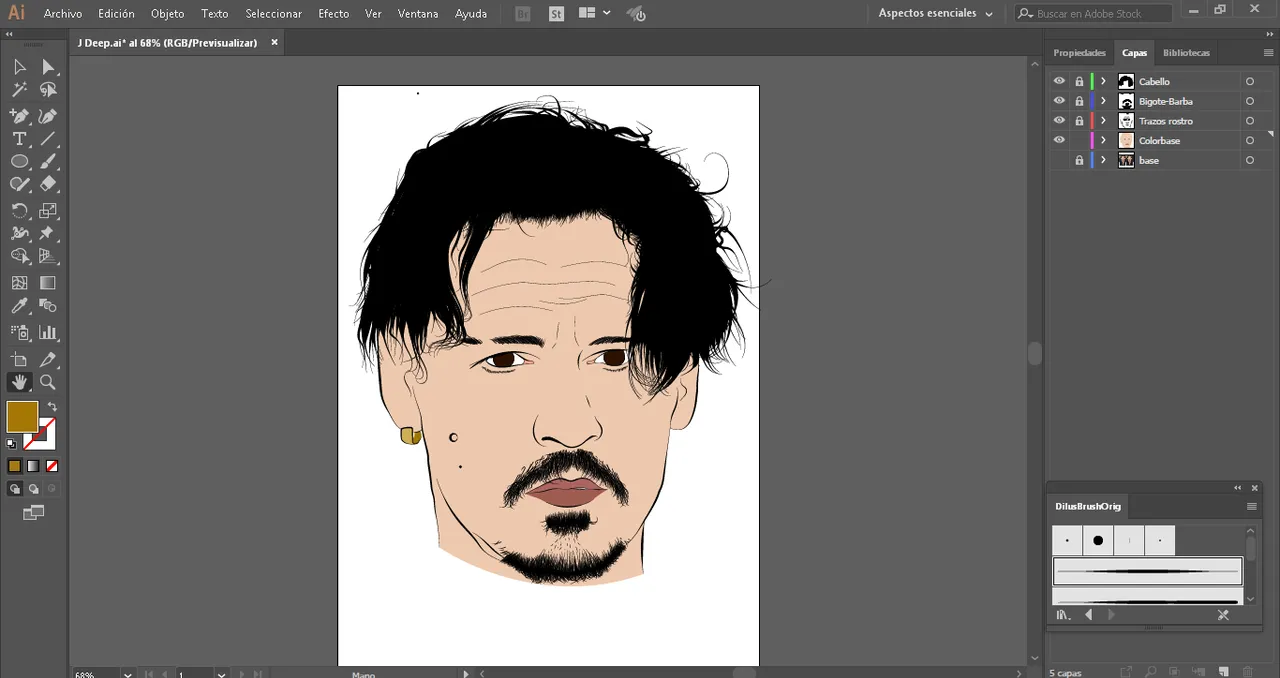1280x678 pixels.
Task: Activate the Shape Builder tool
Action: click(x=19, y=256)
